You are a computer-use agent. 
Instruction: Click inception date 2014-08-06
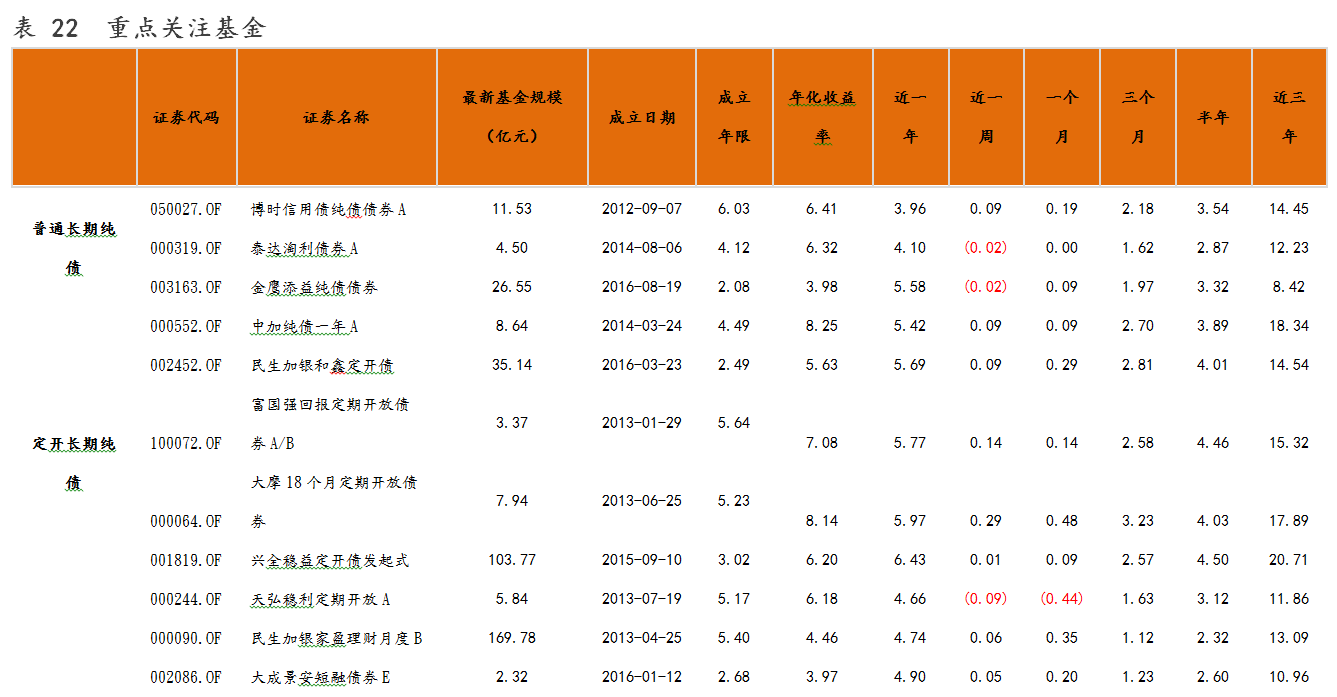click(x=642, y=248)
